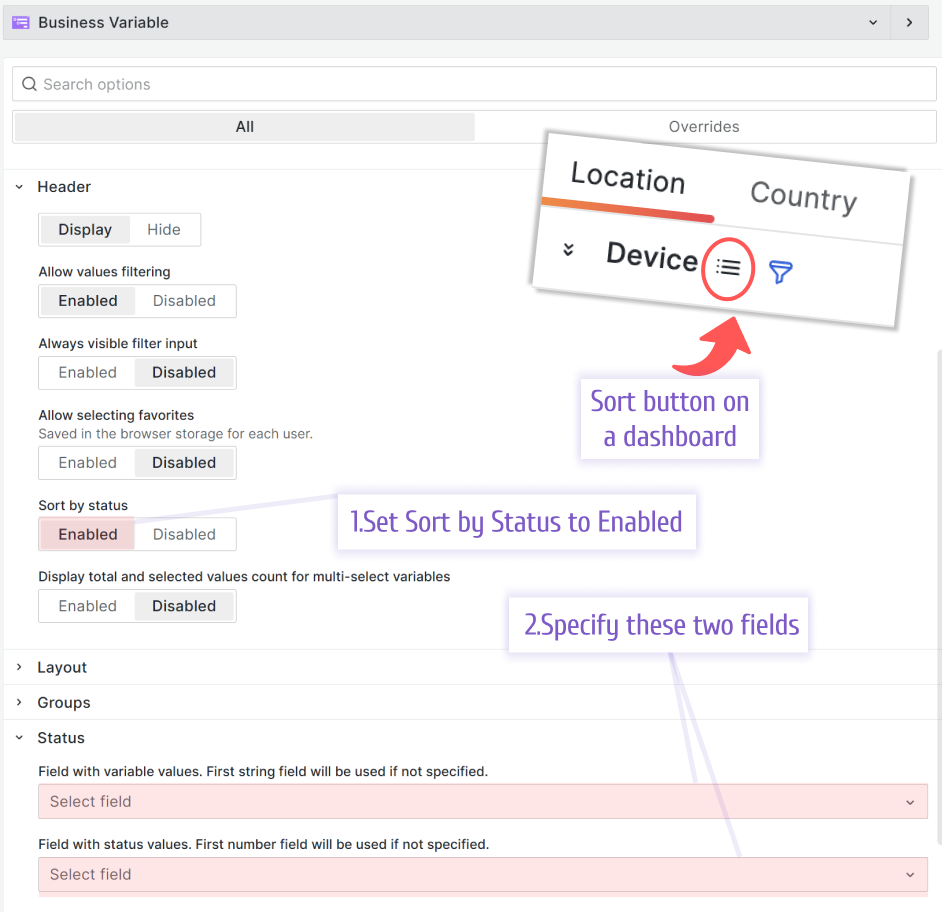Select the All tab

(x=244, y=126)
